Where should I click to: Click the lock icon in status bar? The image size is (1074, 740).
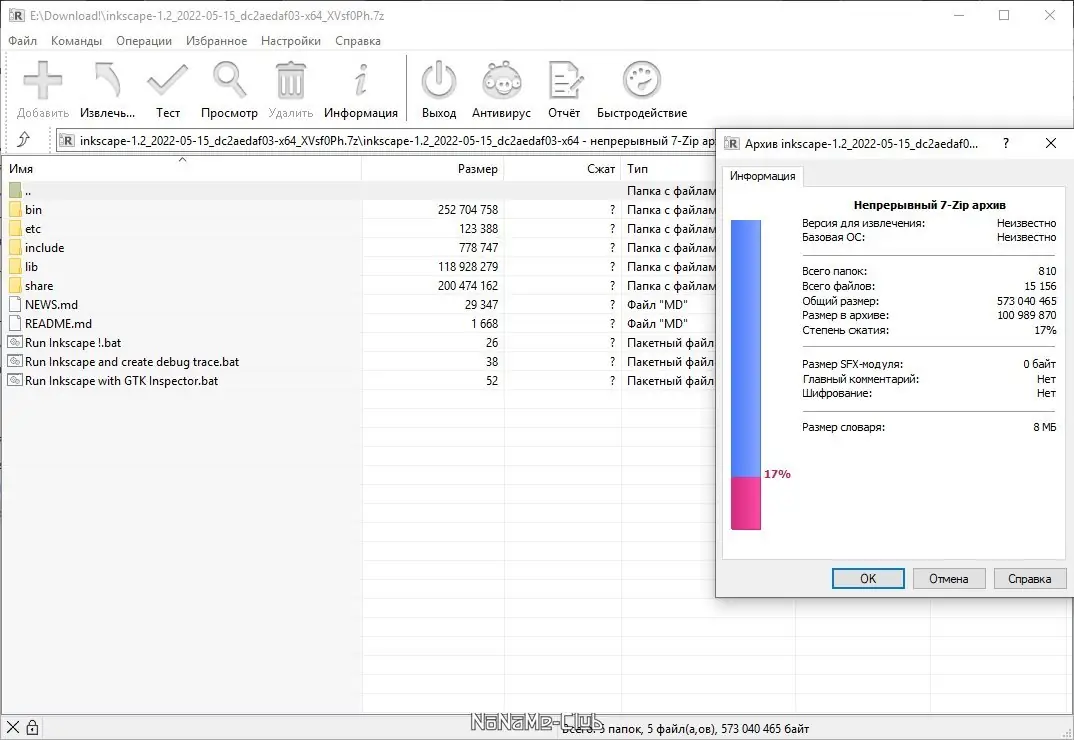[32, 728]
